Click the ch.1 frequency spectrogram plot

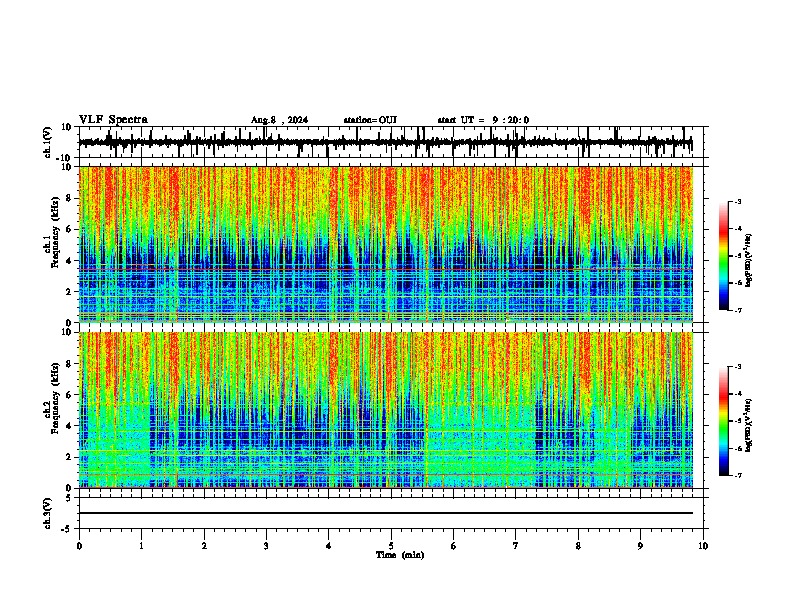pos(385,244)
